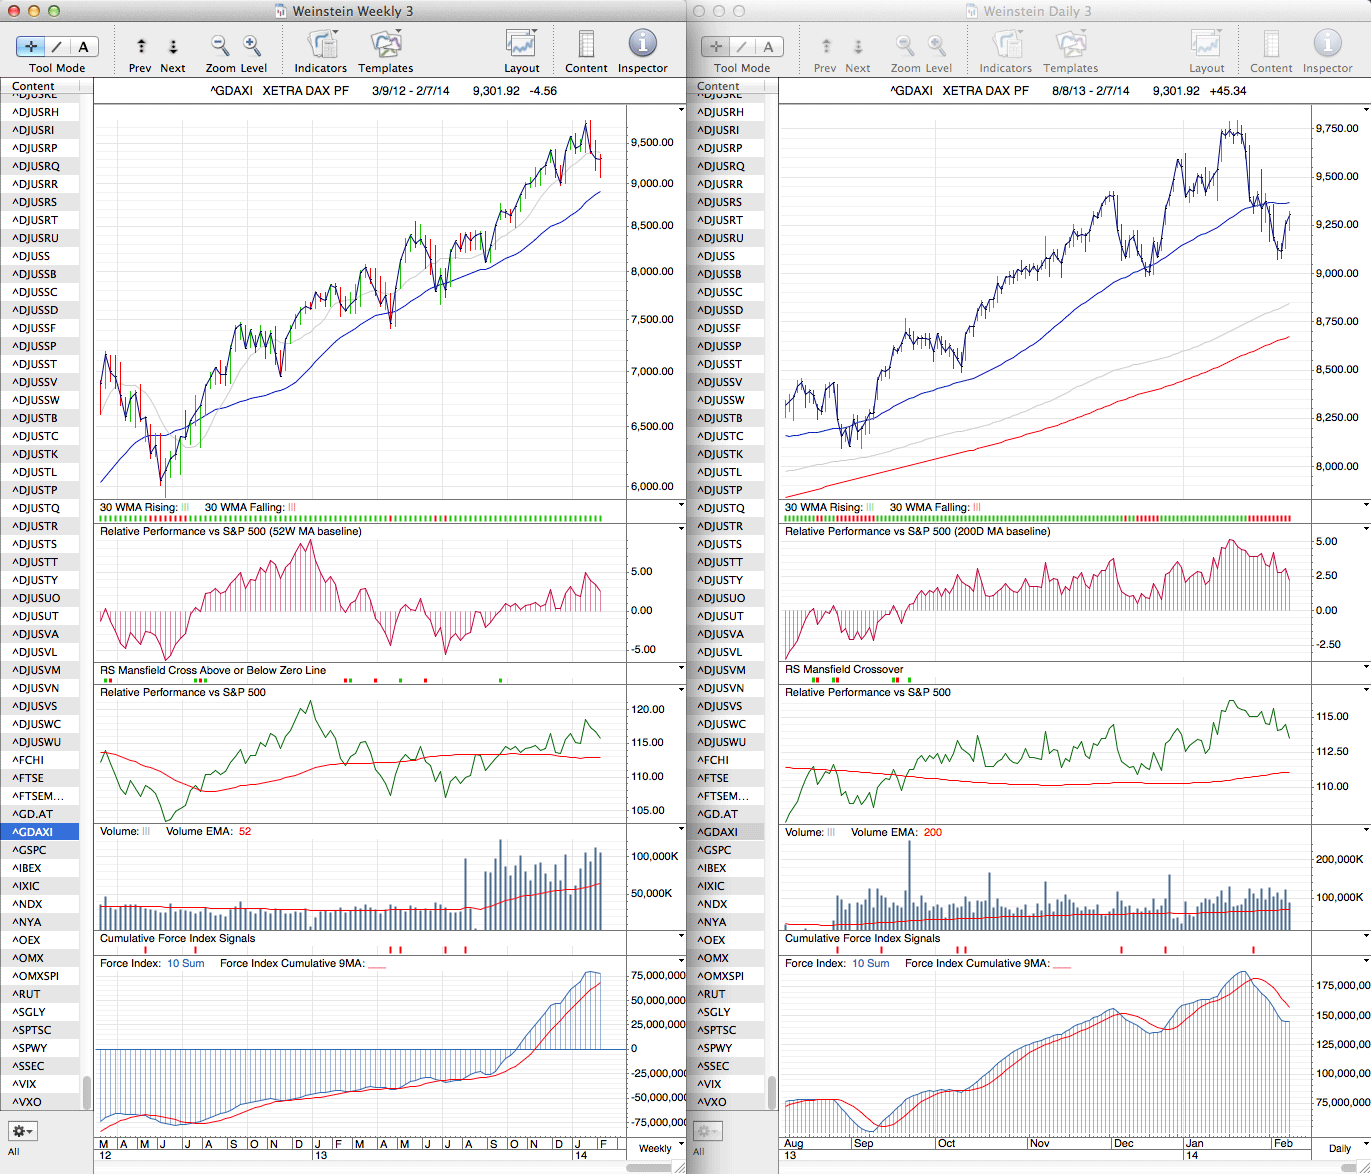1371x1174 pixels.
Task: Select the text annotation tool in left window
Action: [x=83, y=46]
